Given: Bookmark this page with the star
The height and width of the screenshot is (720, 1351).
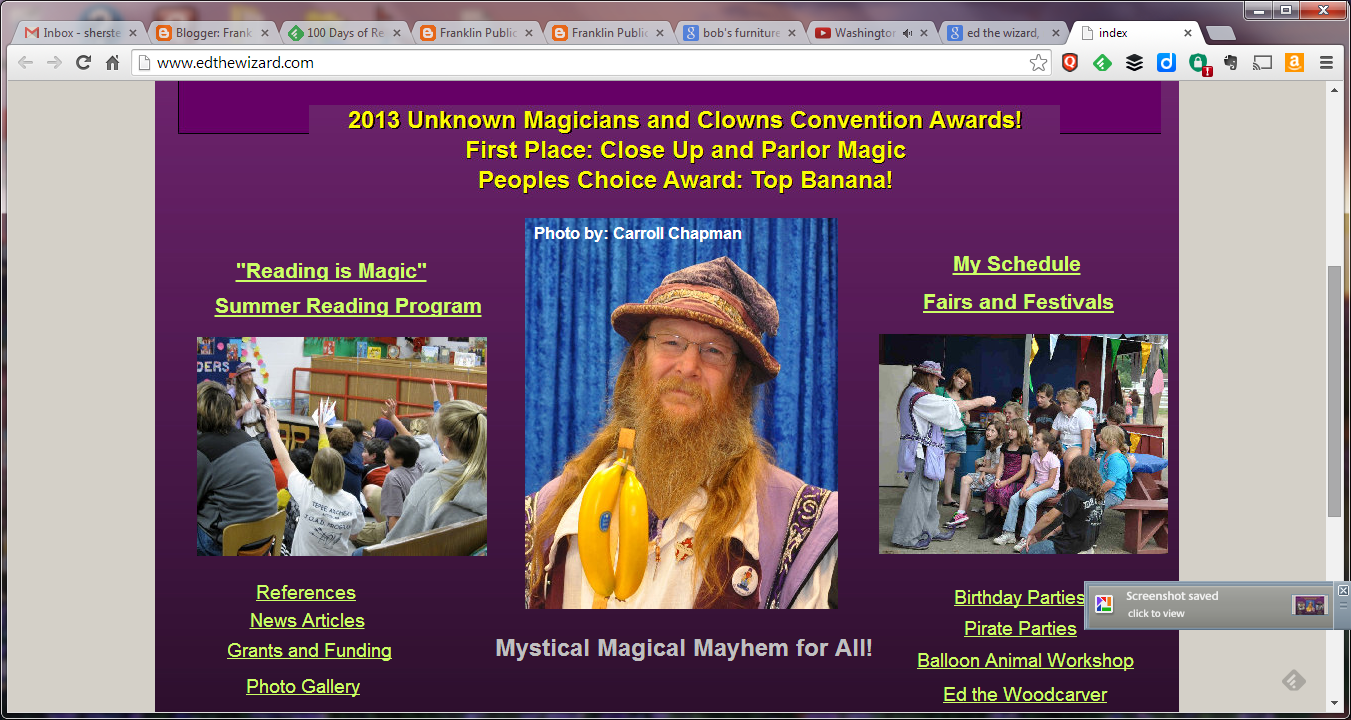Looking at the screenshot, I should tap(1038, 62).
